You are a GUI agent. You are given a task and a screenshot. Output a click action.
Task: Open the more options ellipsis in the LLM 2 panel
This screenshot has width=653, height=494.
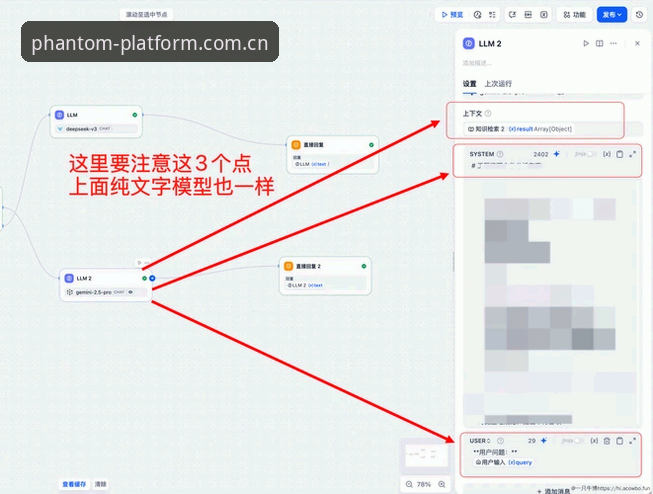pyautogui.click(x=613, y=43)
